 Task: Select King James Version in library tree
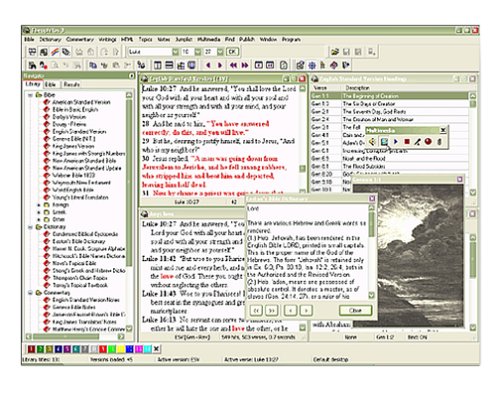tap(73, 146)
